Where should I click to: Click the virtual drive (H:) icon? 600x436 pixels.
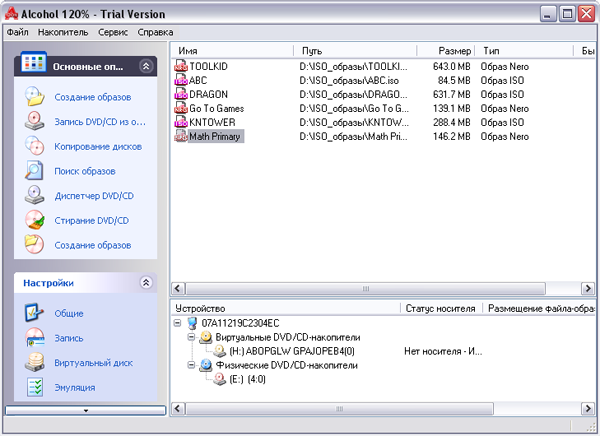tap(220, 351)
